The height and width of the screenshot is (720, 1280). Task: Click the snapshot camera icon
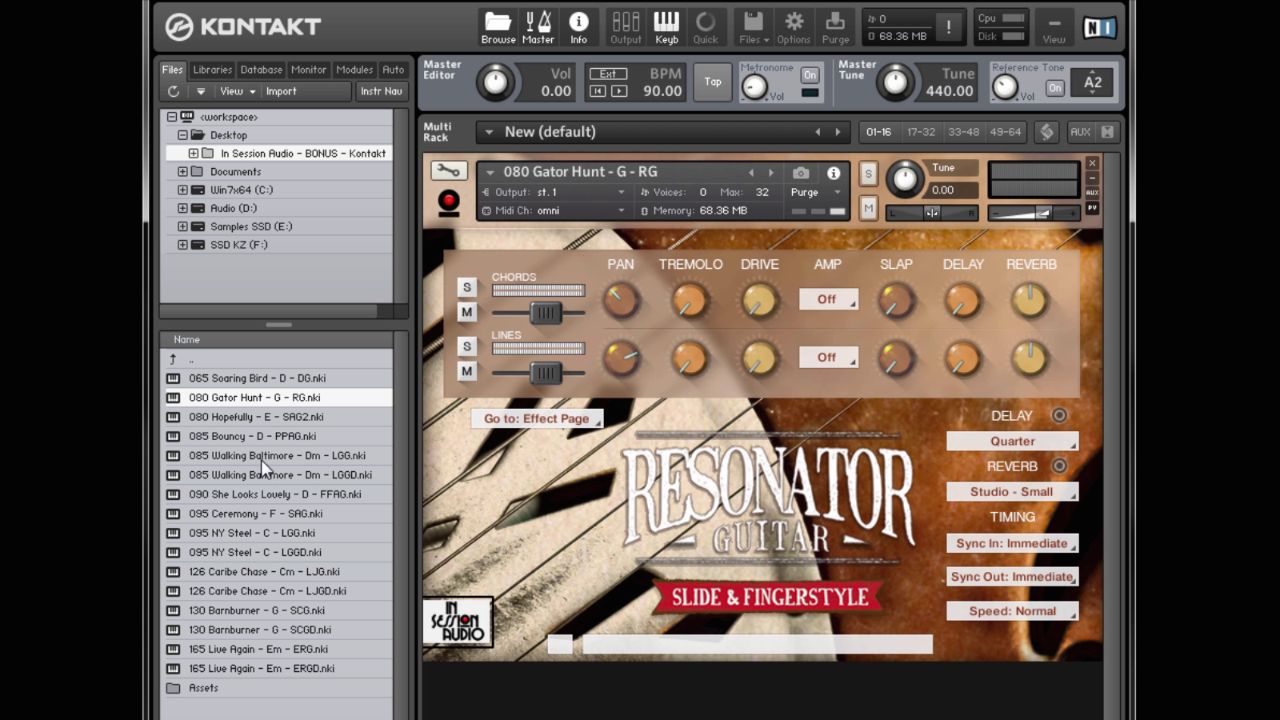pyautogui.click(x=801, y=173)
